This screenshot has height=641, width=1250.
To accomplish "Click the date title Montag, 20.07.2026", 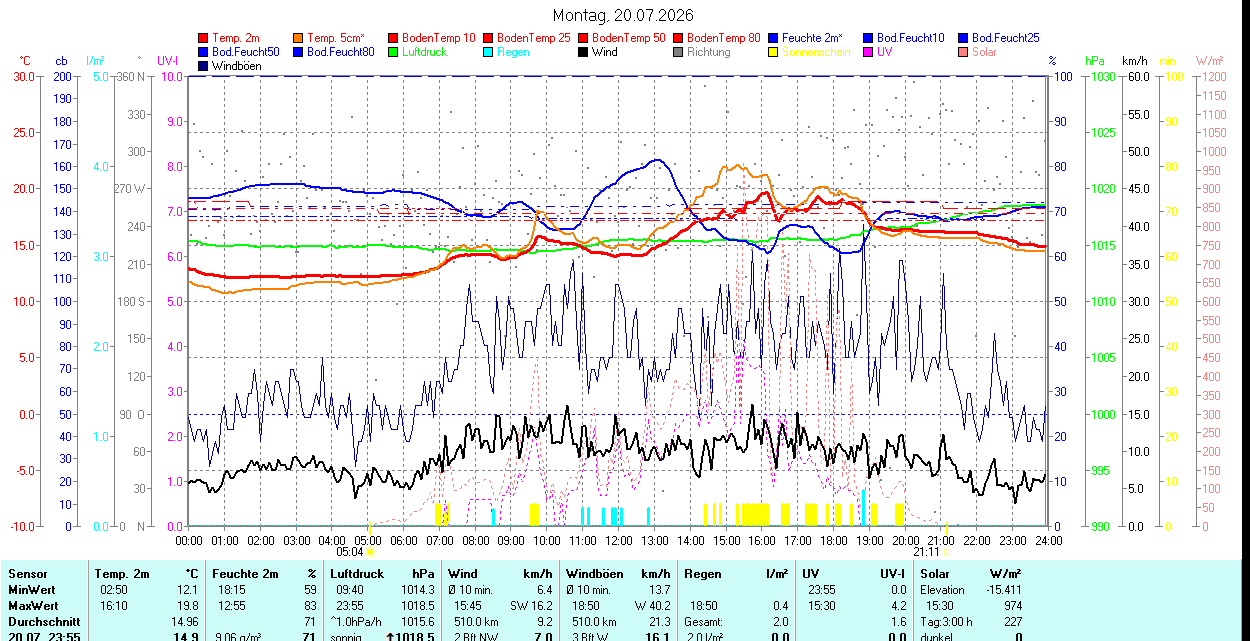I will click(623, 16).
